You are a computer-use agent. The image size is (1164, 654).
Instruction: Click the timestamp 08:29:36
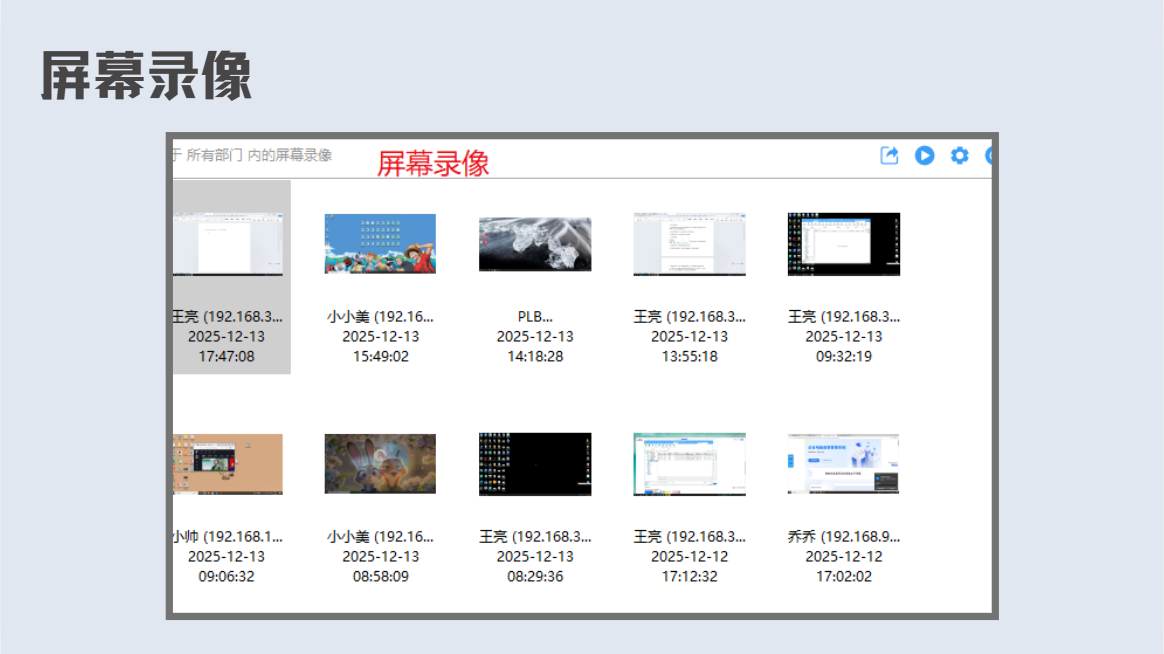pyautogui.click(x=534, y=576)
